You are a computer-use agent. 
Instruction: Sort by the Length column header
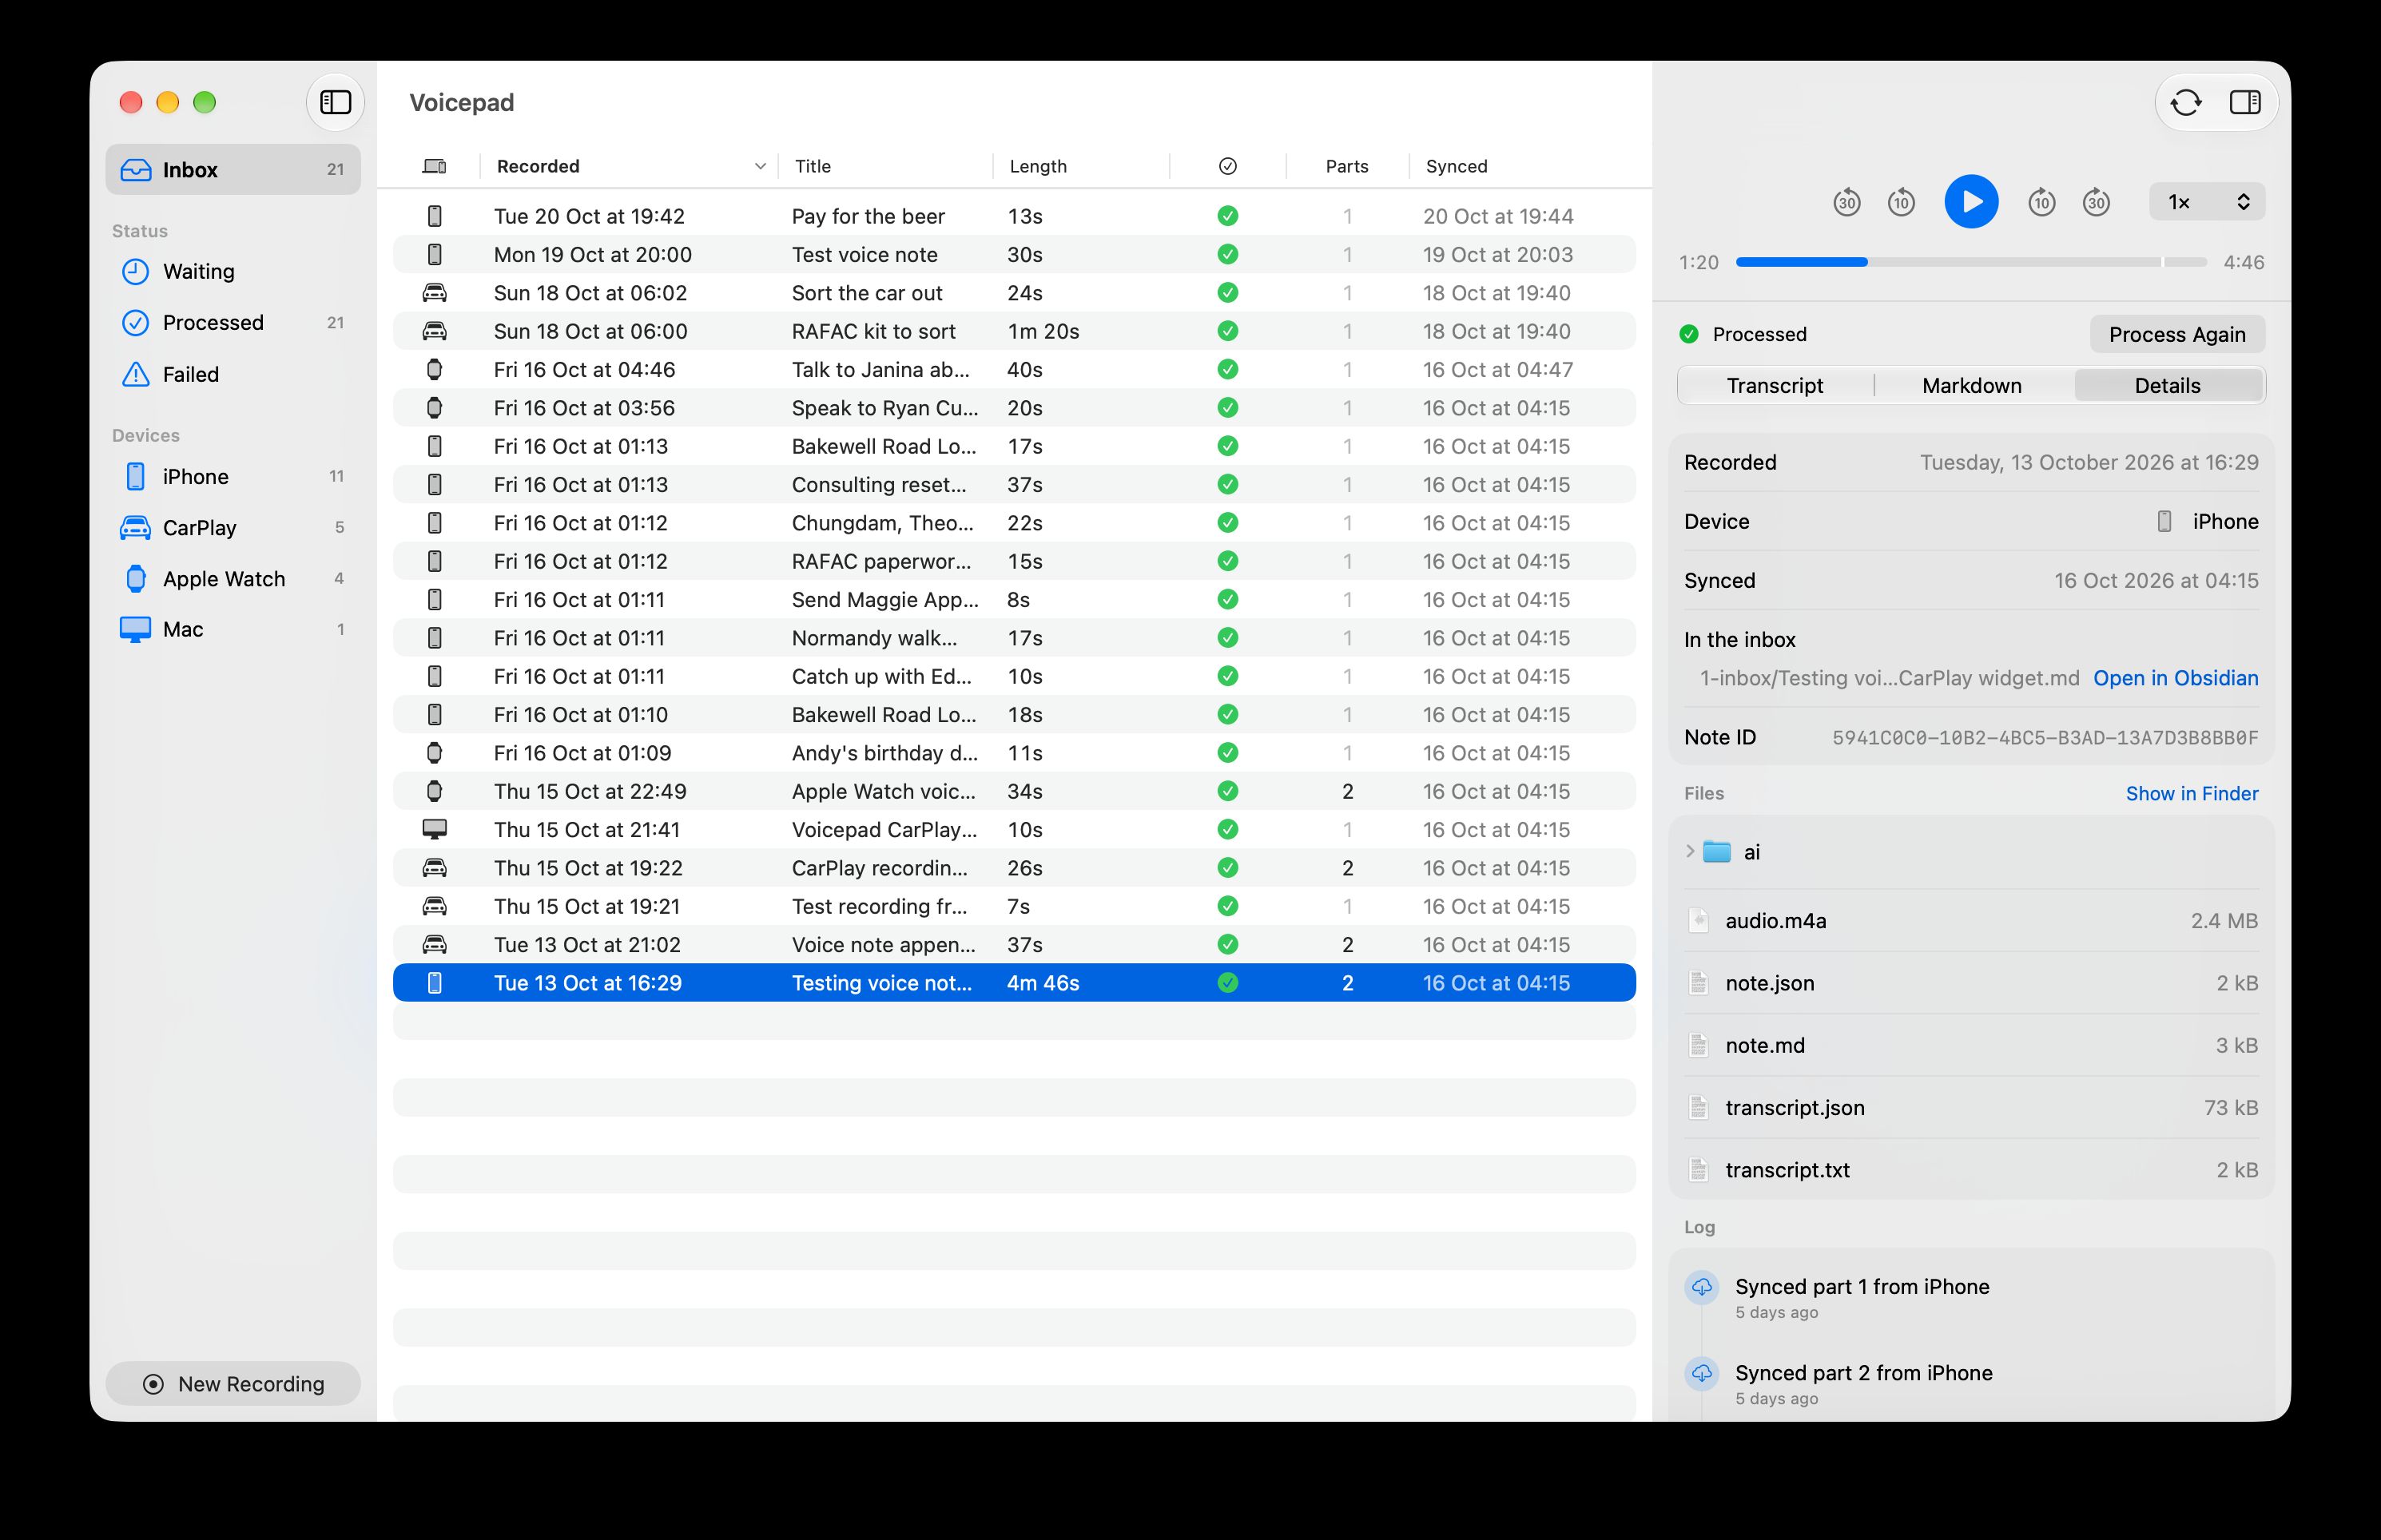1080,167
